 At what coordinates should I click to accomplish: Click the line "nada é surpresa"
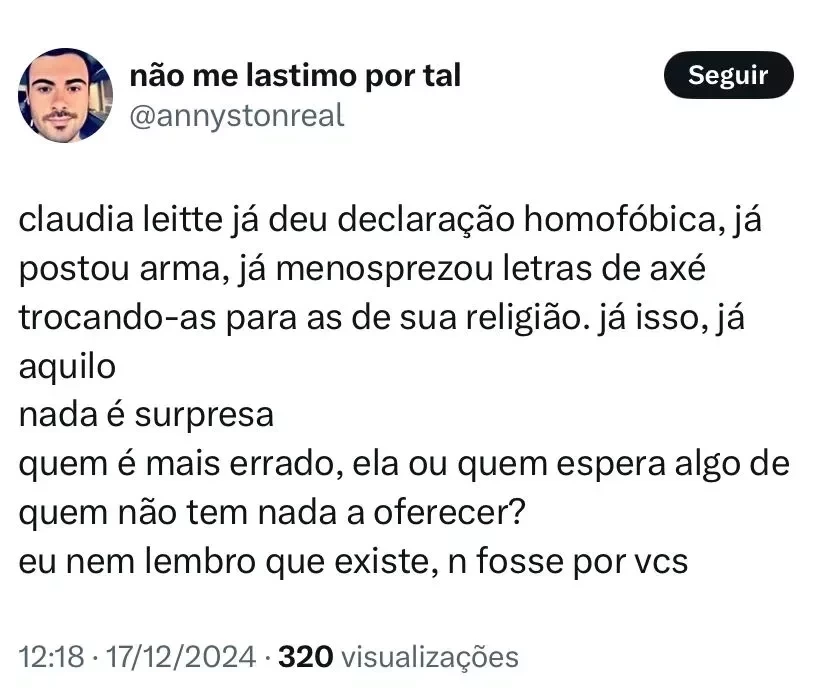(x=146, y=414)
